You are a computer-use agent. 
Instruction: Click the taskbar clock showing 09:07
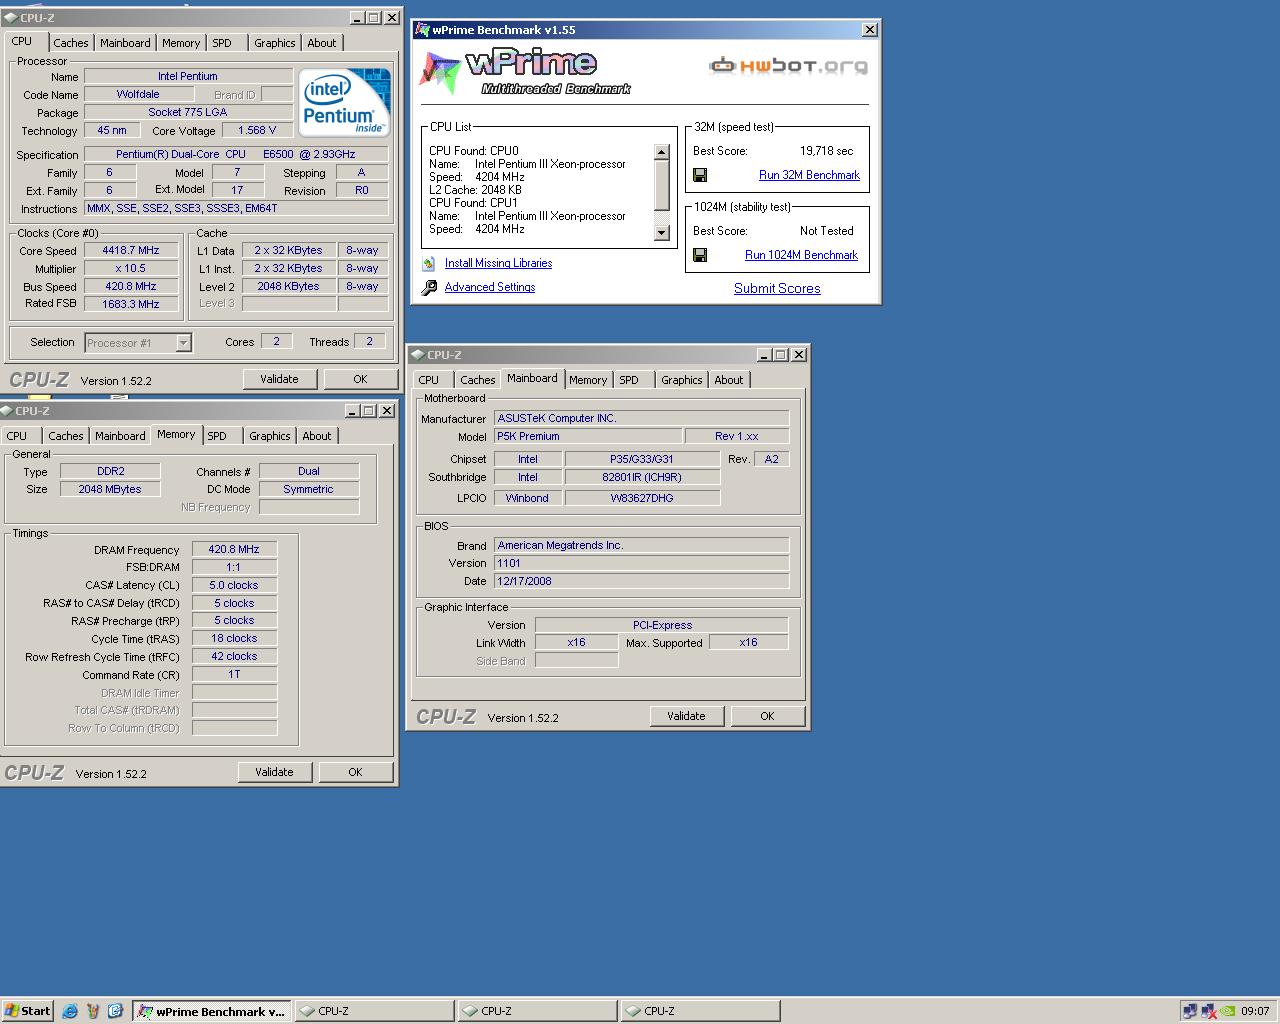(x=1255, y=1011)
